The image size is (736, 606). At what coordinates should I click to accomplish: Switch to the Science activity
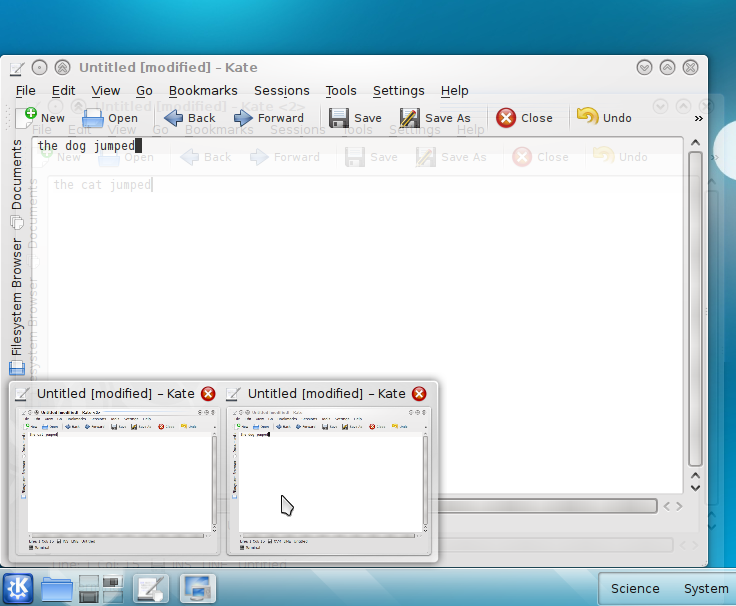(x=635, y=589)
